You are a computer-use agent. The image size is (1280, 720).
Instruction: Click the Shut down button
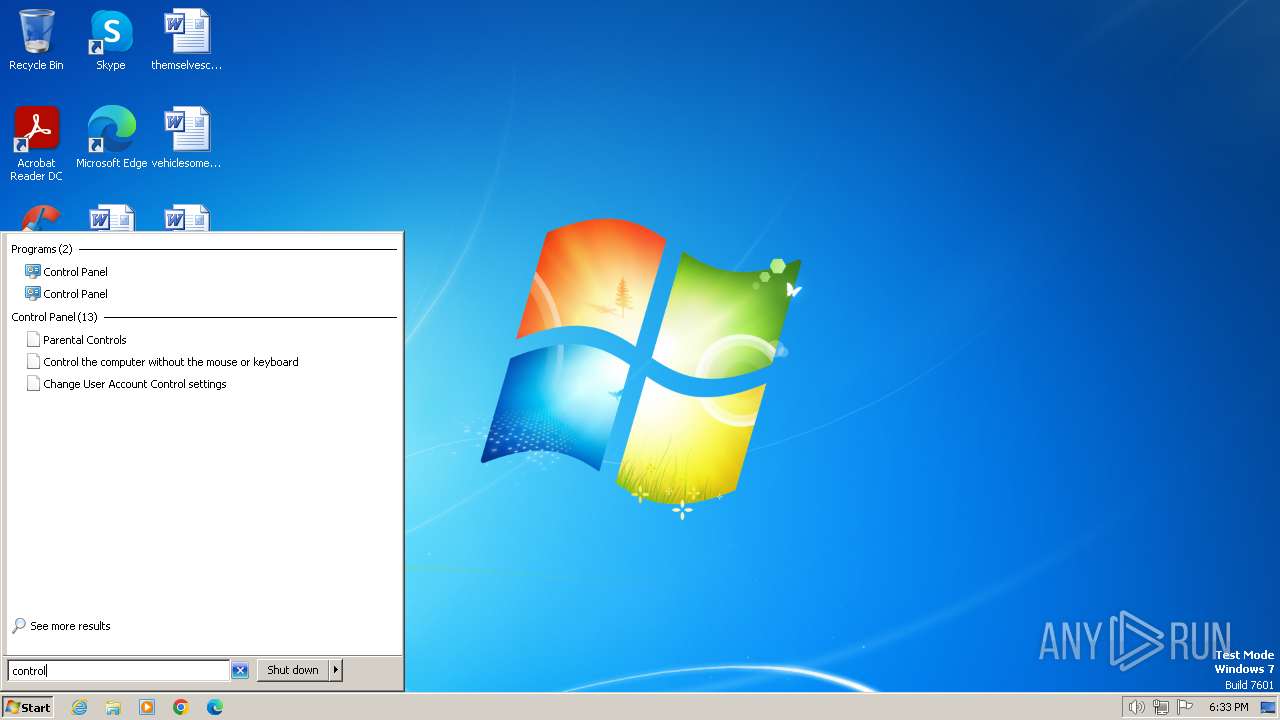[293, 670]
